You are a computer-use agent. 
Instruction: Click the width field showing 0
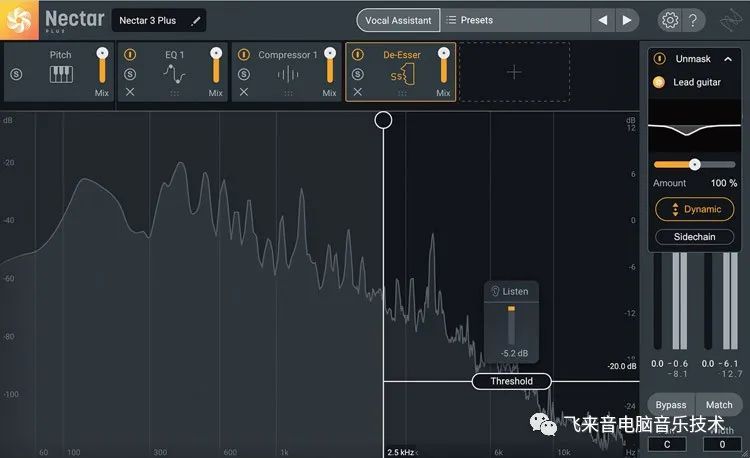722,444
